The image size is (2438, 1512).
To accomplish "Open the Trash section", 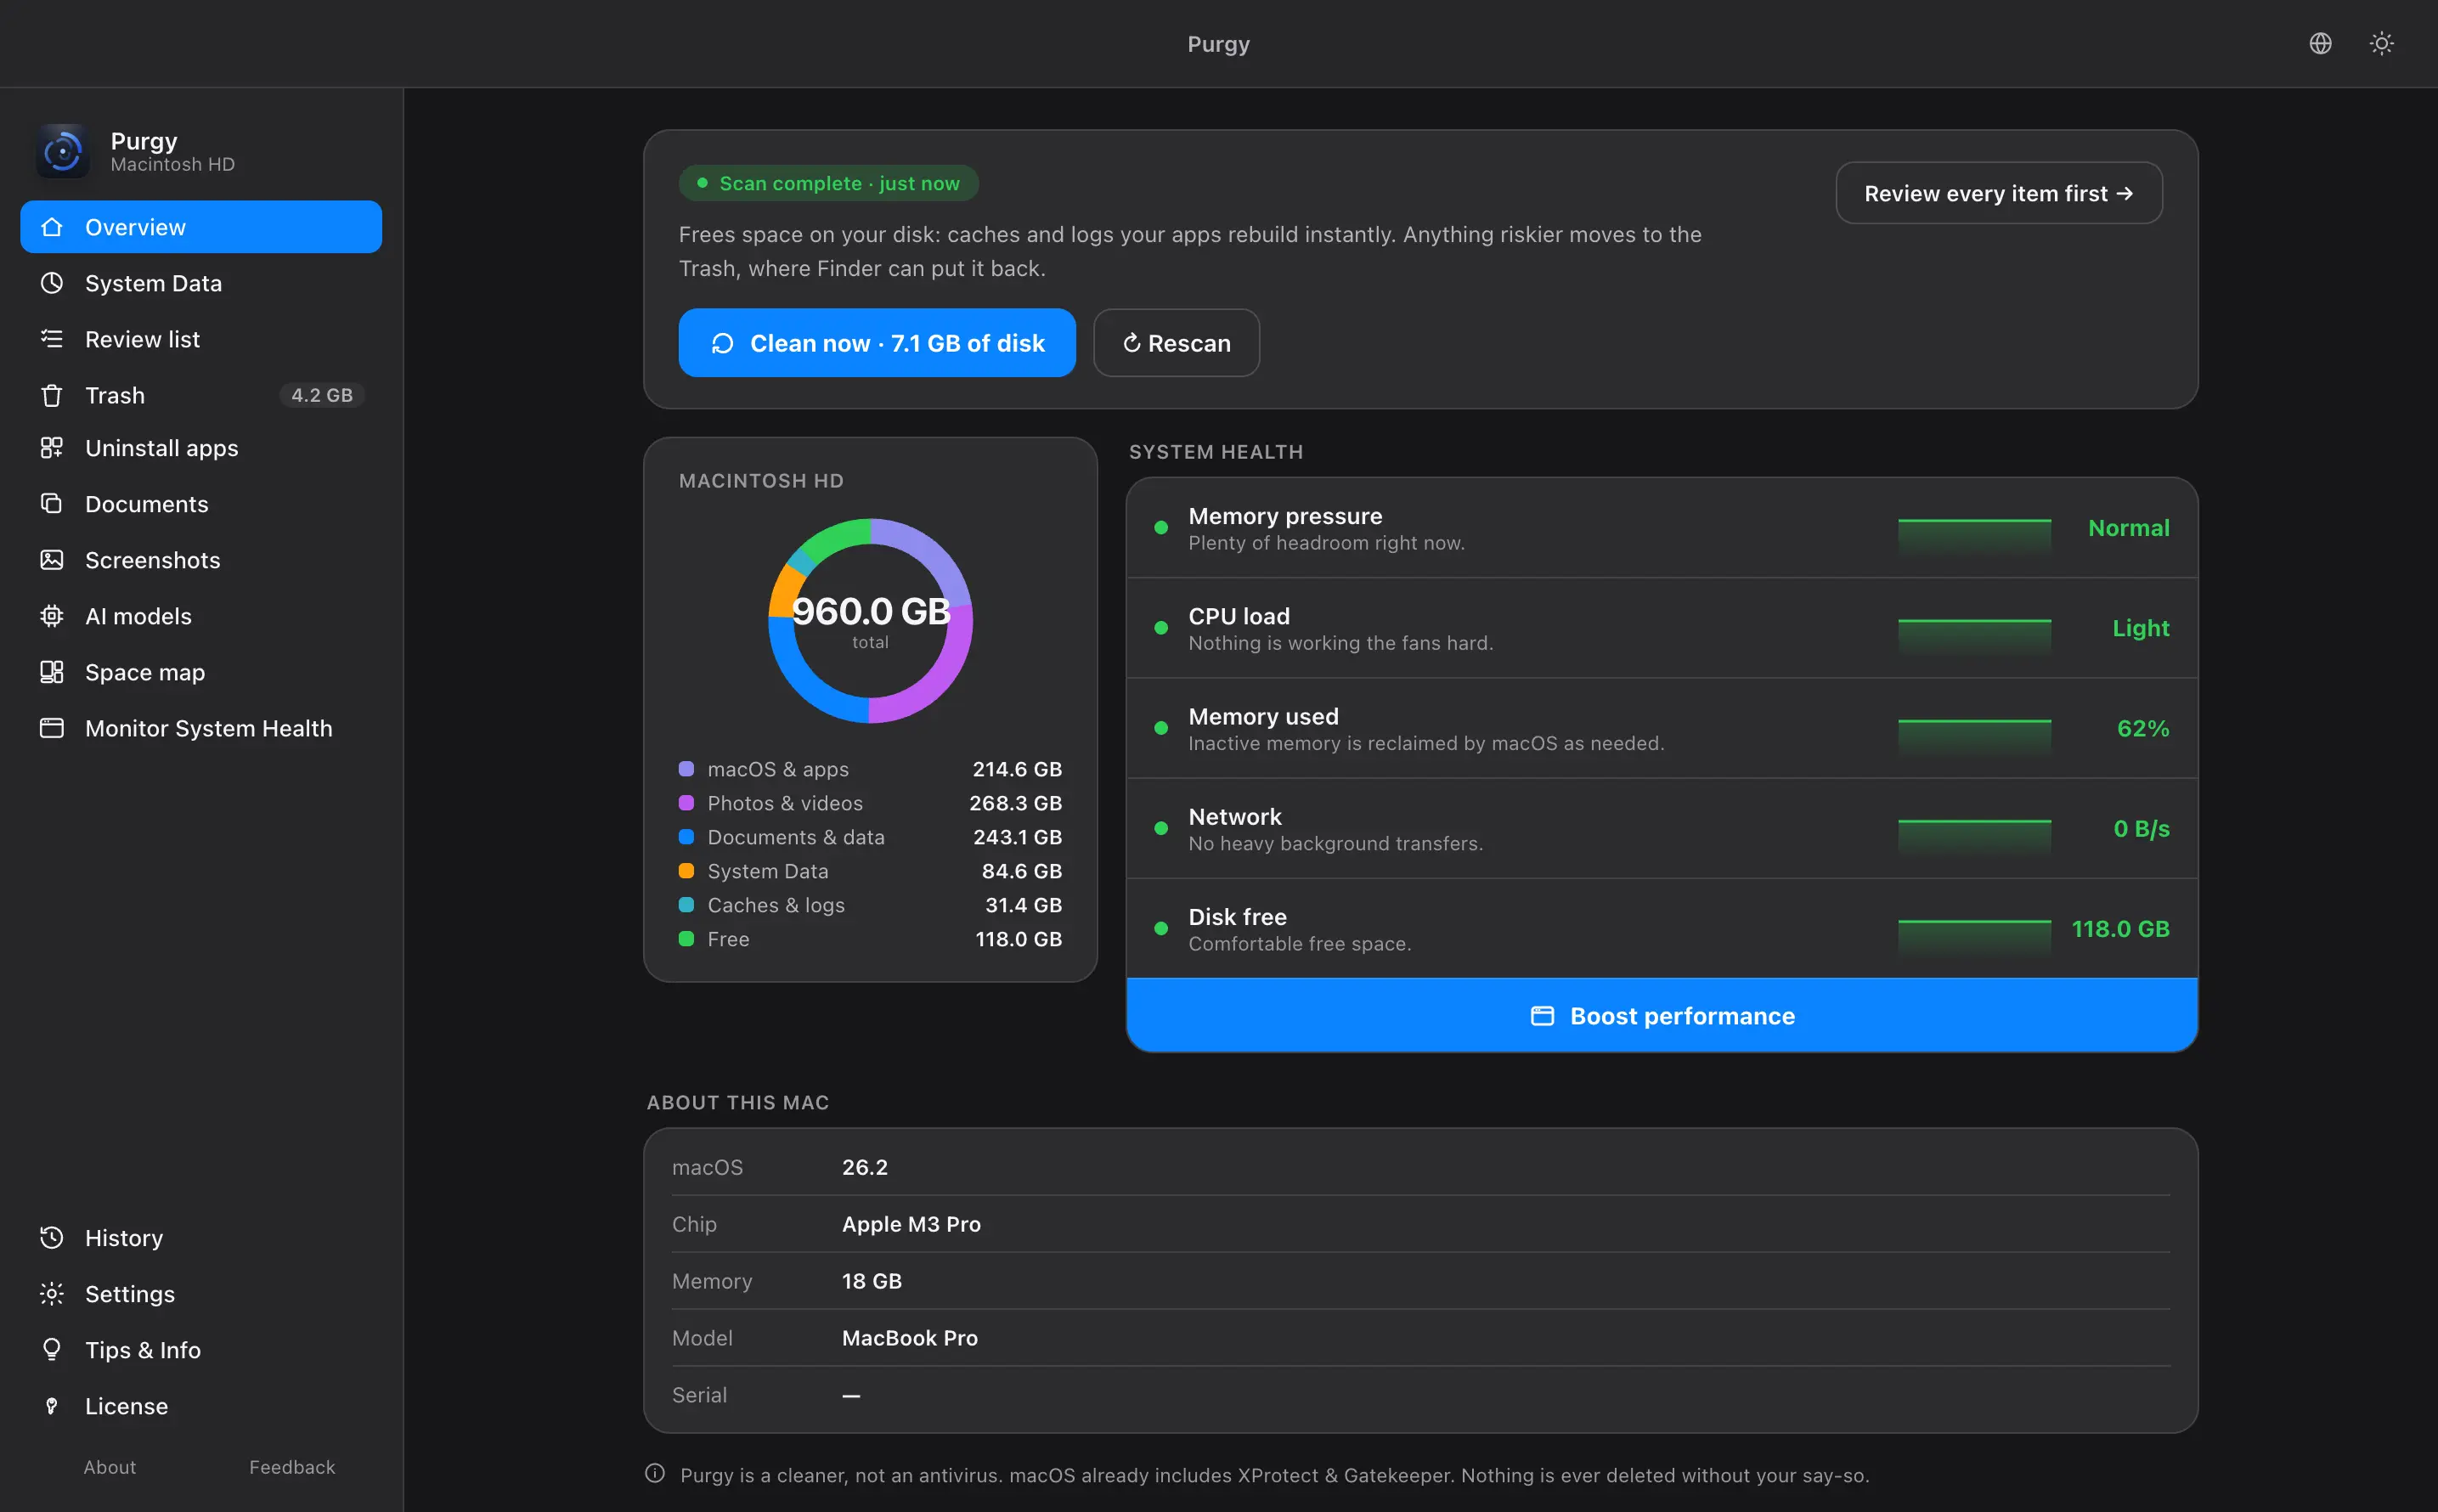I will 201,395.
